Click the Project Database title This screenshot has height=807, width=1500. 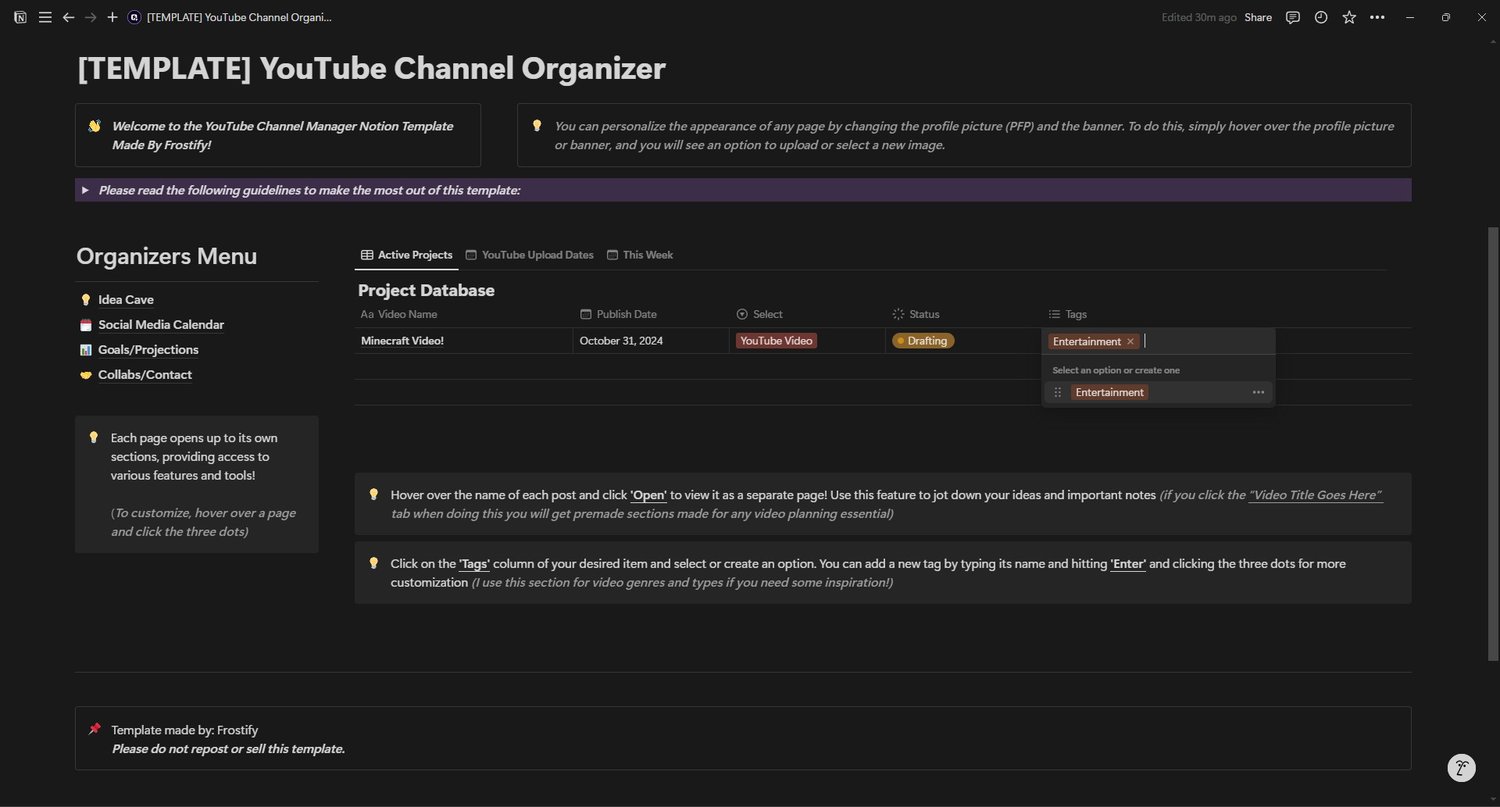tap(426, 290)
